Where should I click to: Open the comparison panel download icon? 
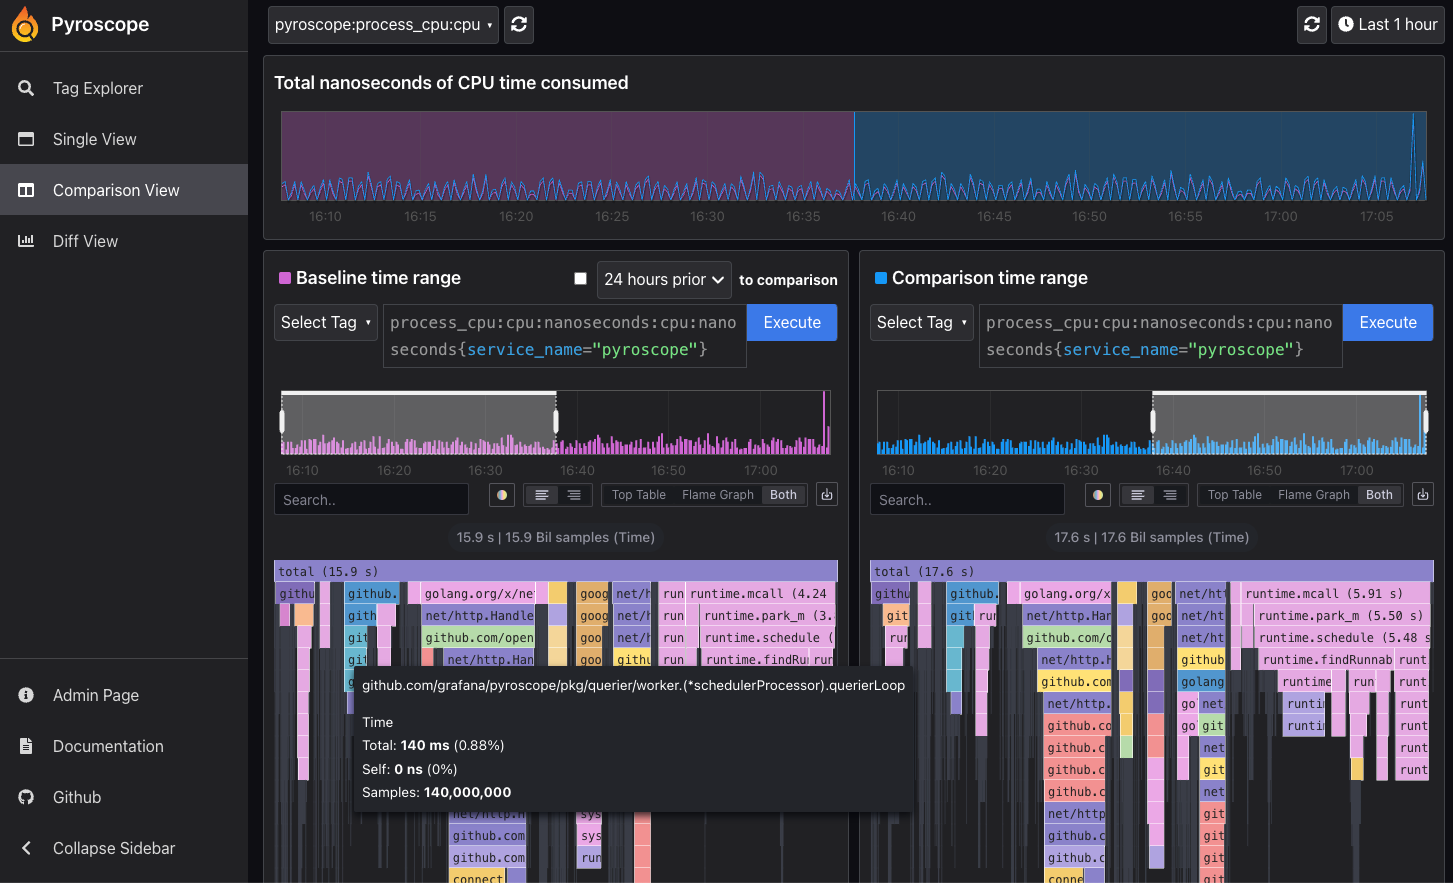1422,493
